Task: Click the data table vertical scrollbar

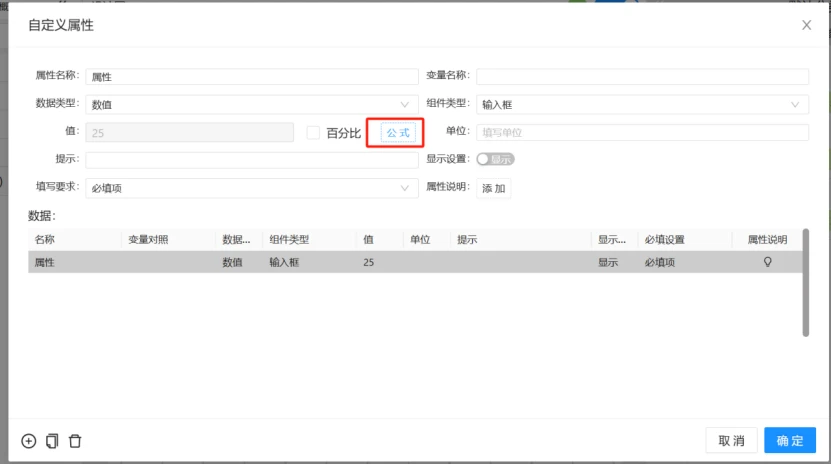Action: tap(806, 283)
